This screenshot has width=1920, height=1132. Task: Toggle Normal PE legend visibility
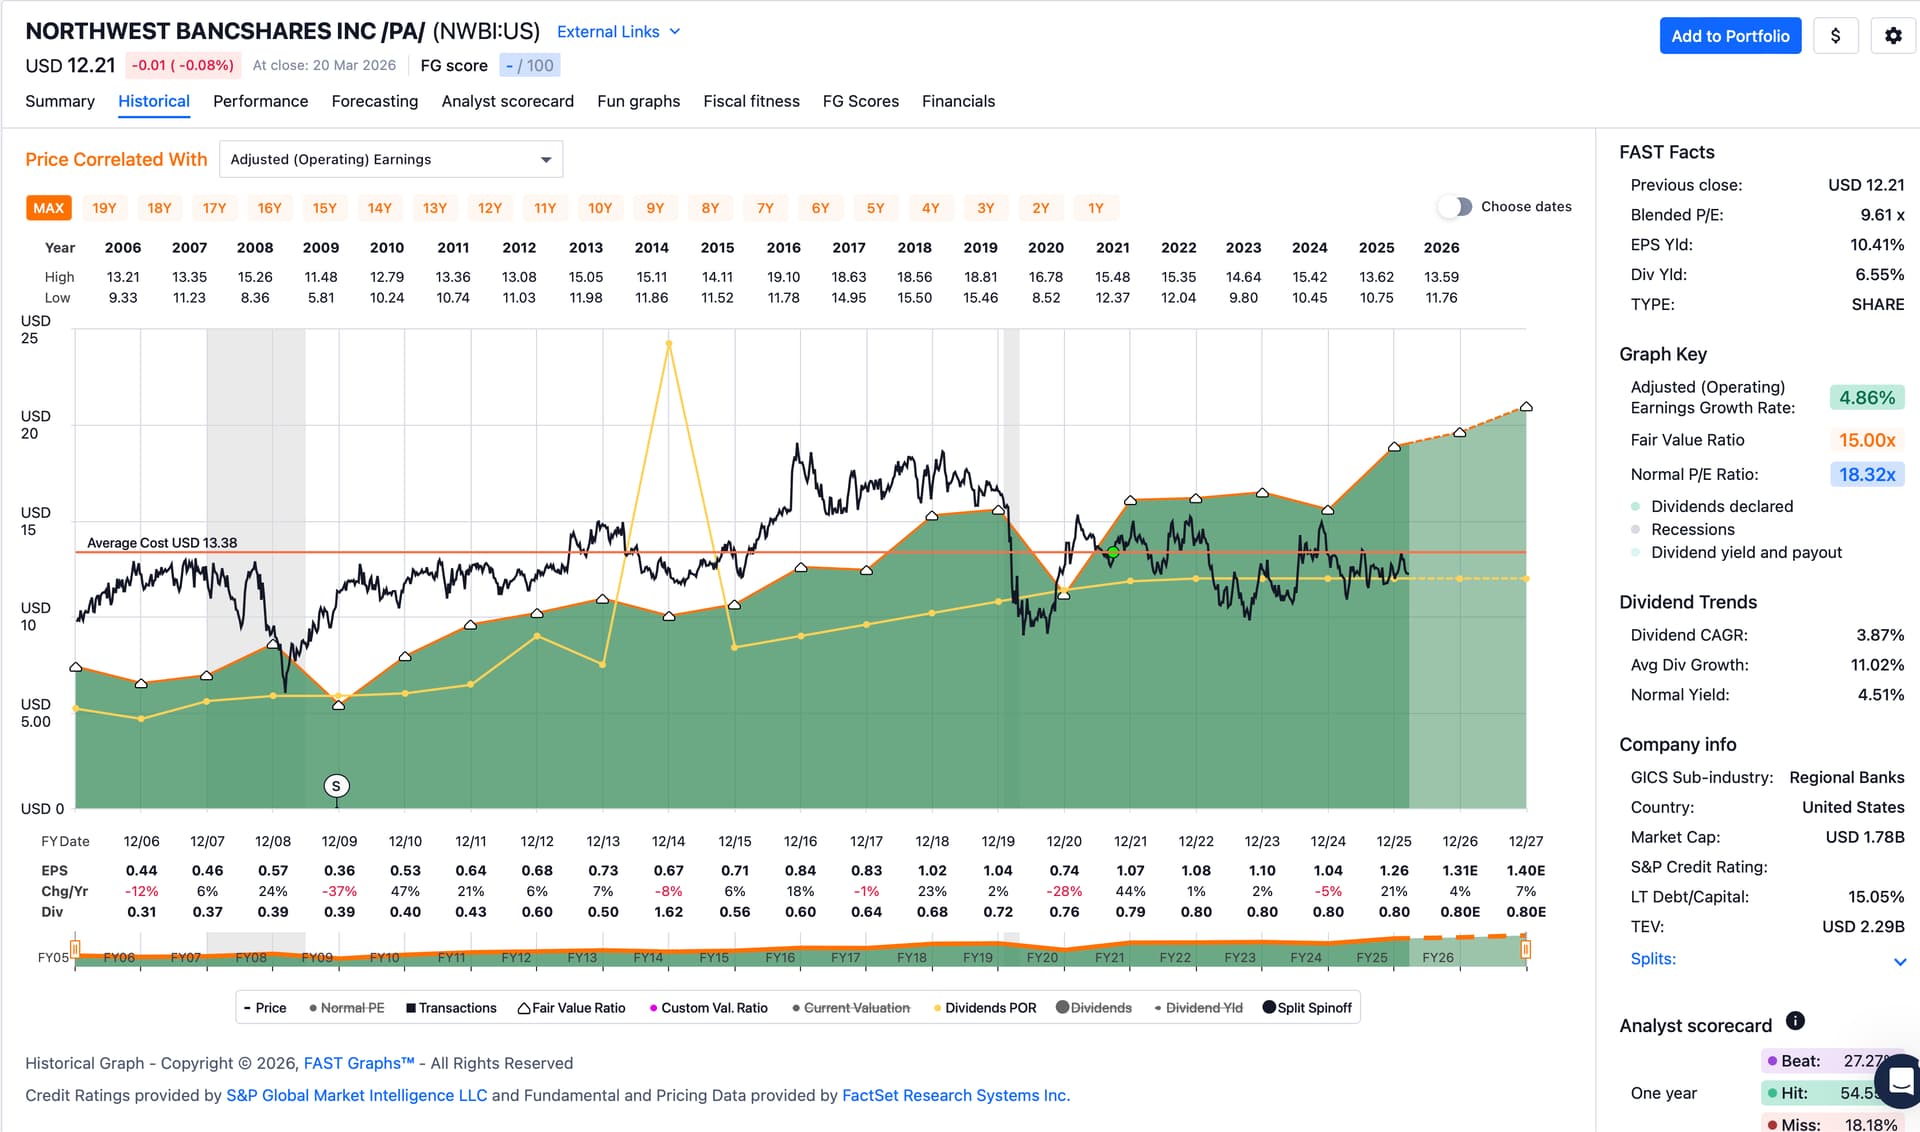pyautogui.click(x=346, y=1008)
